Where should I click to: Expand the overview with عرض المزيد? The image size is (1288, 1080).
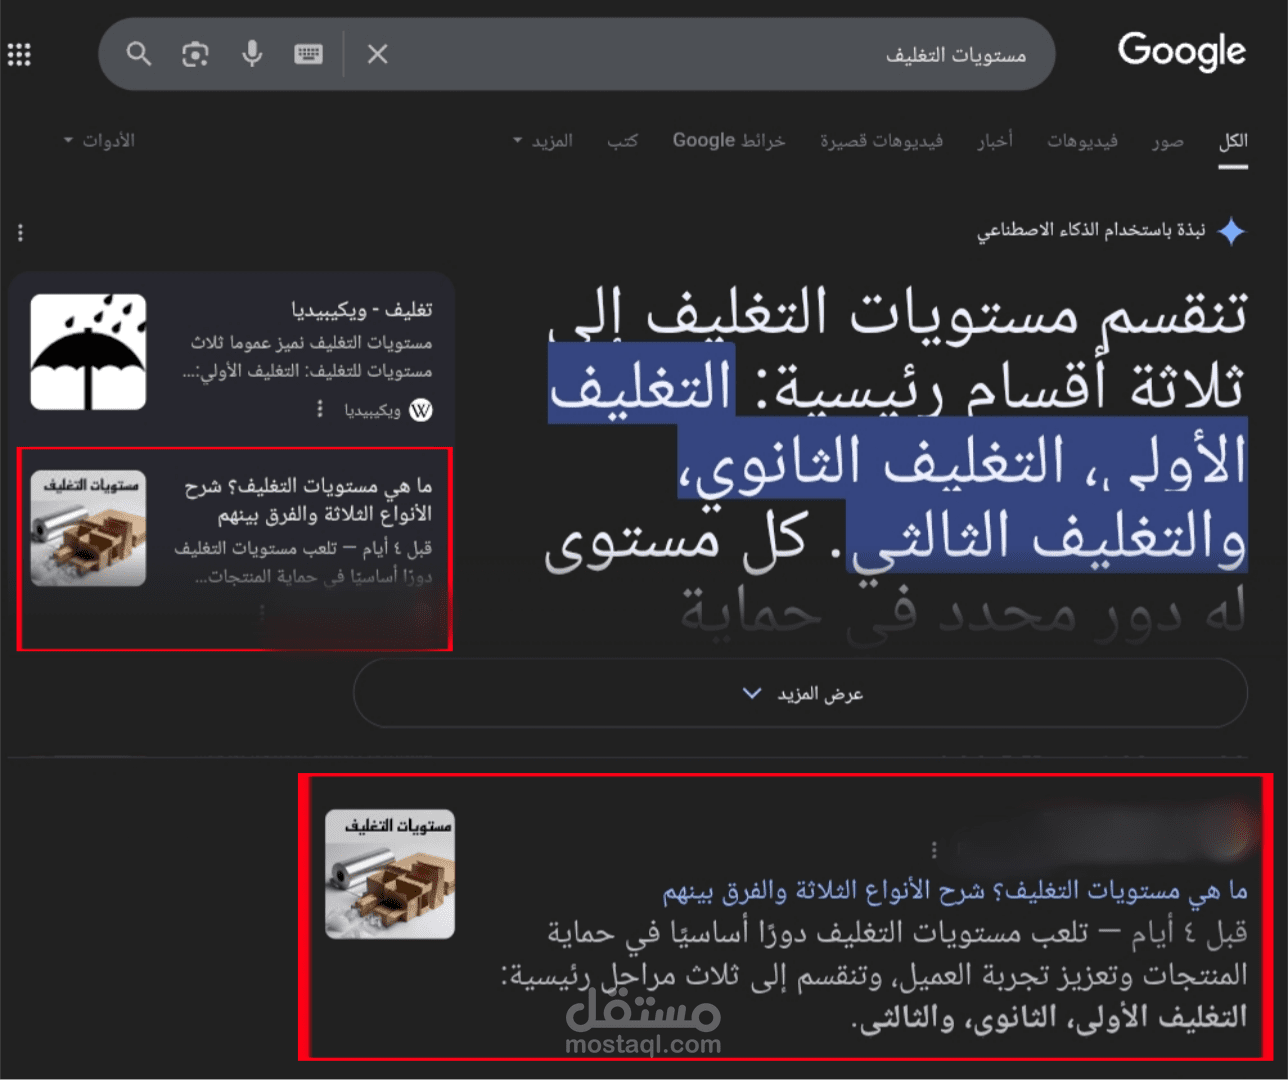(x=800, y=693)
